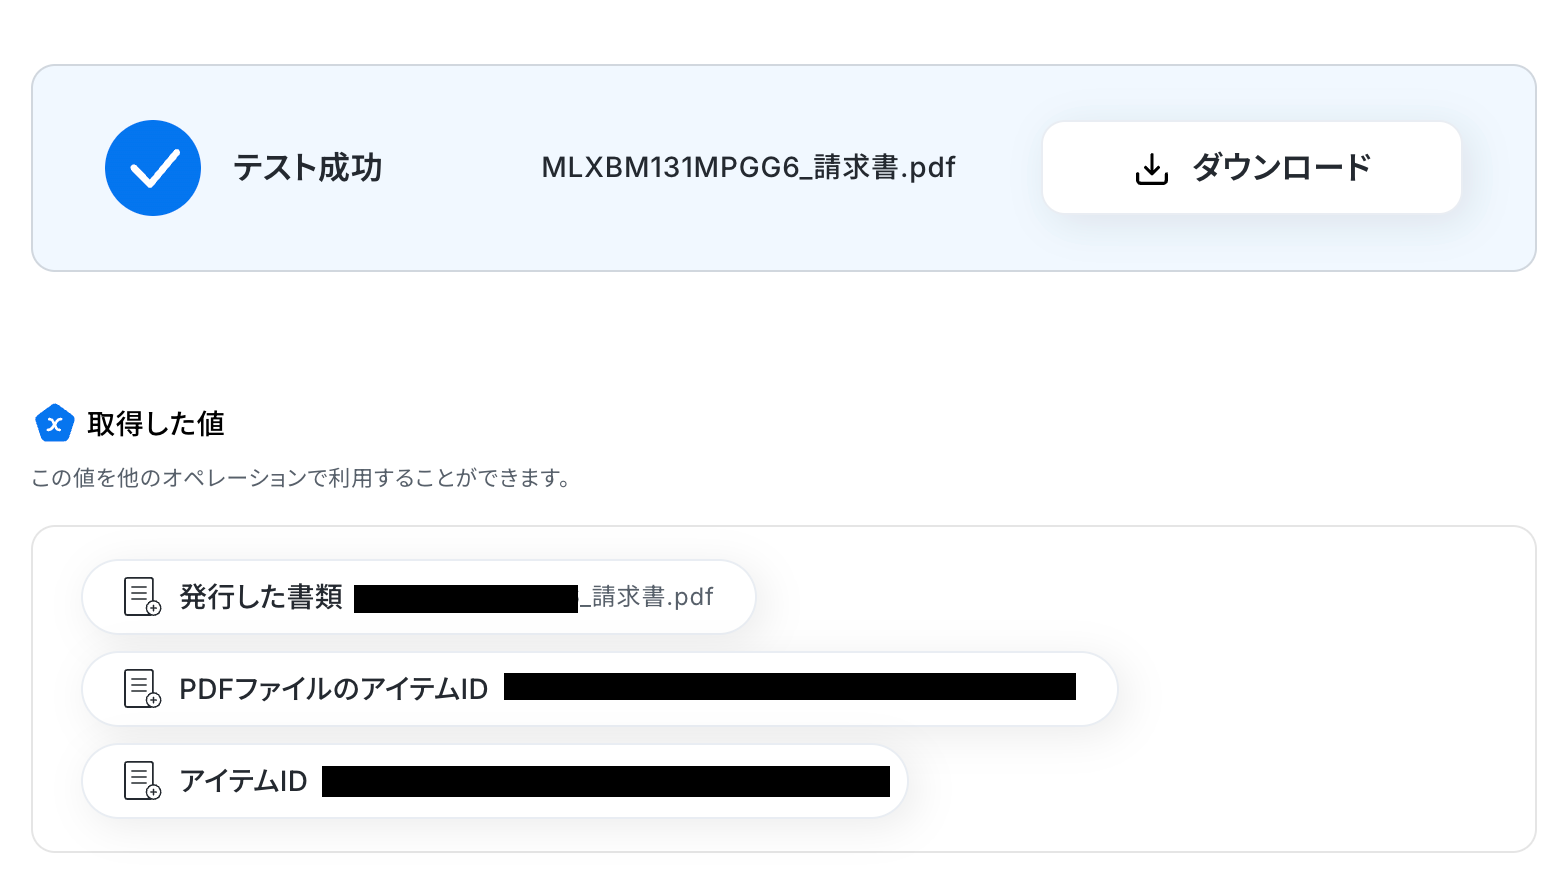Click the ダウンロード button
Image resolution: width=1568 pixels, height=886 pixels.
pos(1252,168)
